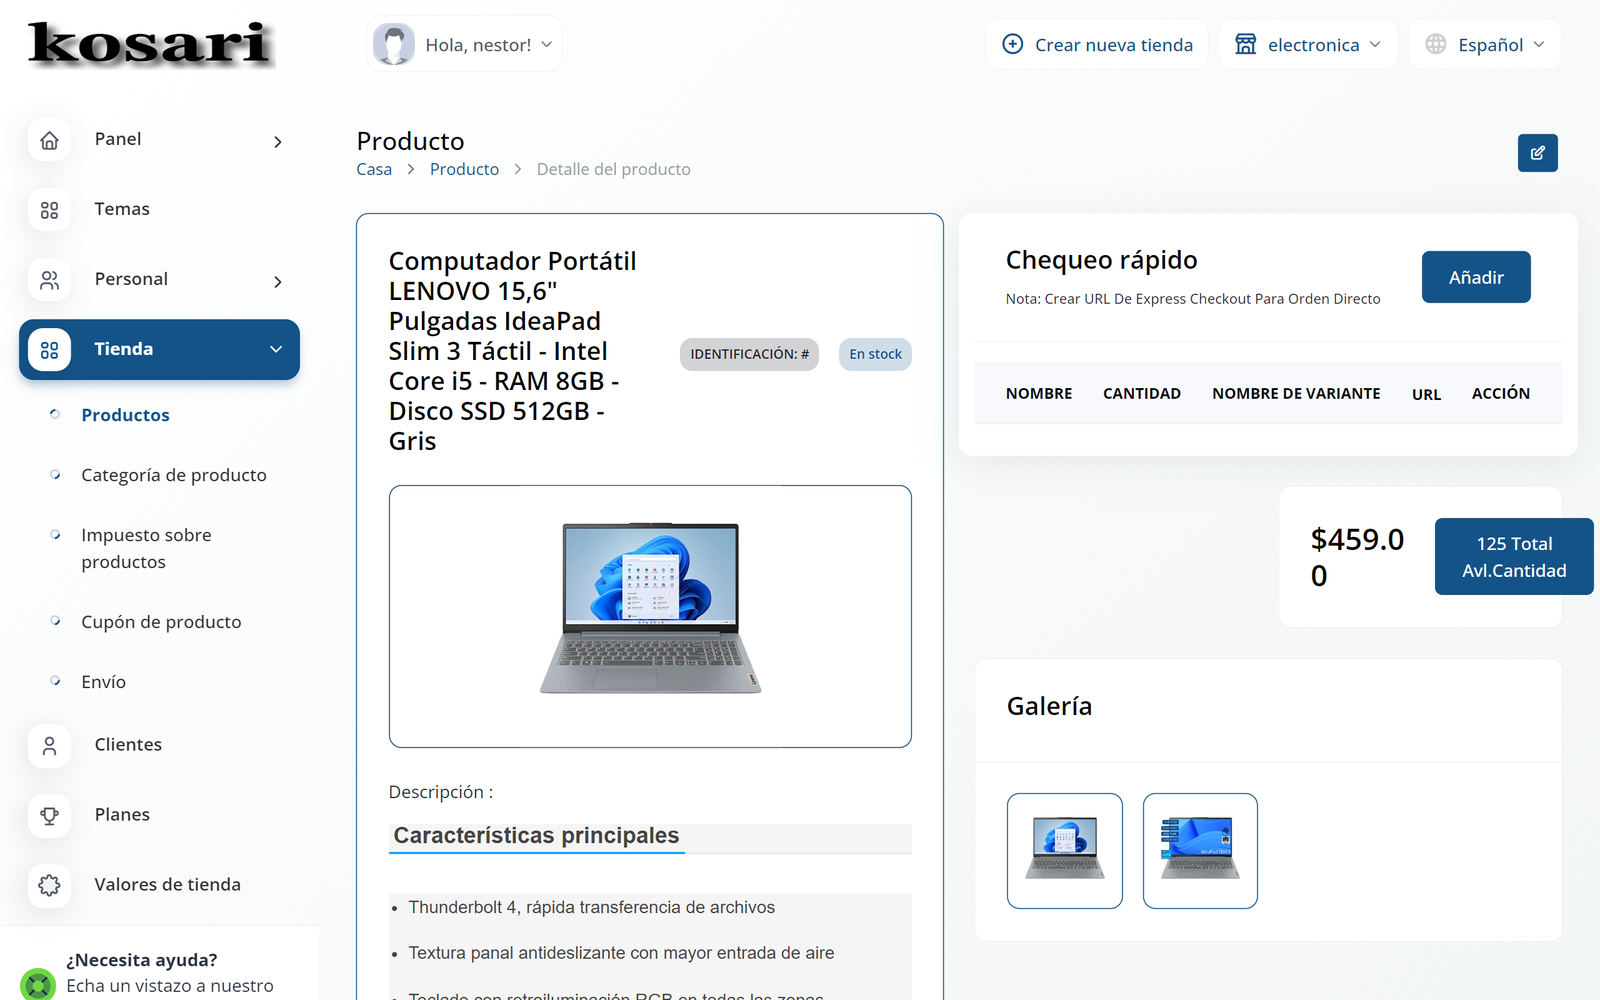Click the Clientes person icon
Viewport: 1600px width, 1000px height.
coord(49,746)
